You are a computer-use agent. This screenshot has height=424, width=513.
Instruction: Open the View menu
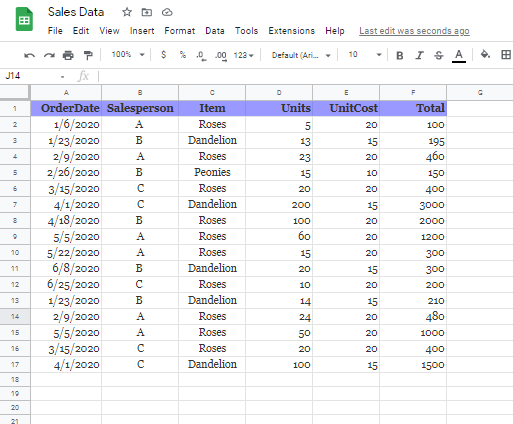point(109,31)
